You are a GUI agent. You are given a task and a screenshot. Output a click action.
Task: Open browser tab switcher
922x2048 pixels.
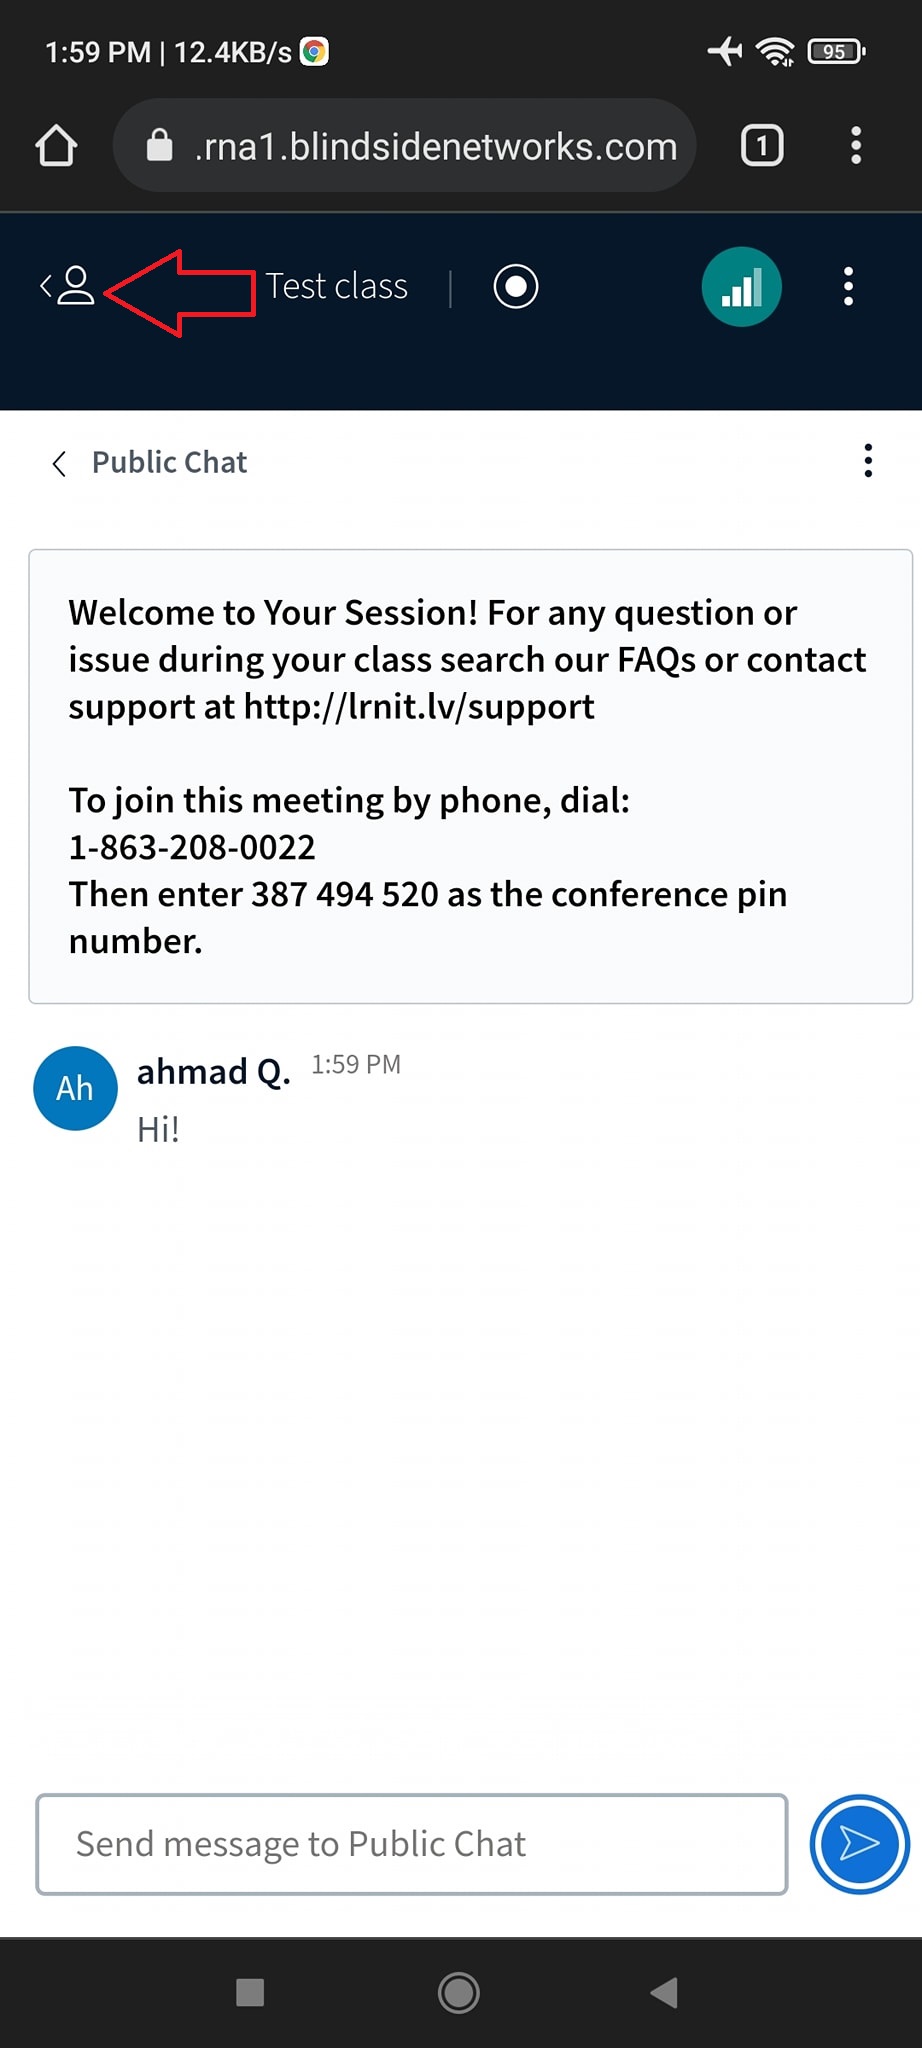point(761,146)
